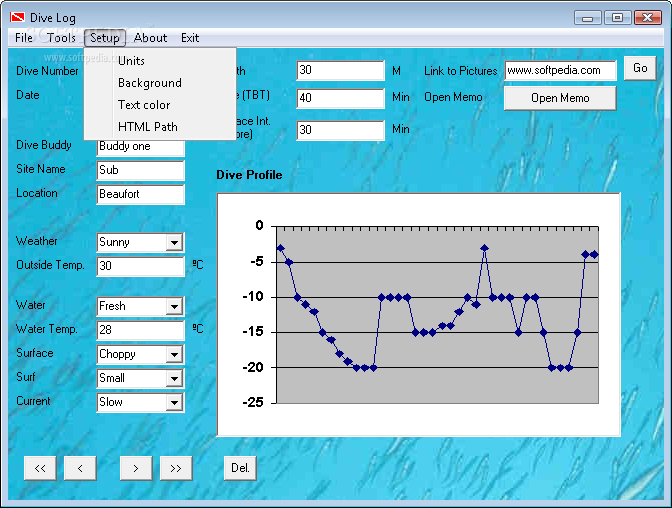Expand the Surf dropdown
The image size is (672, 508).
[x=174, y=378]
